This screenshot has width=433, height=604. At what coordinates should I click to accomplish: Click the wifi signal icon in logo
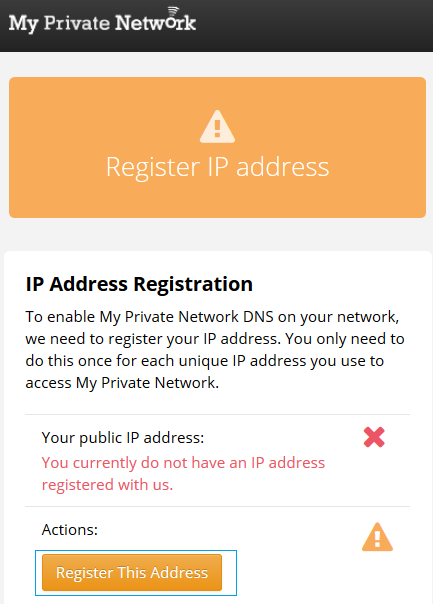[173, 11]
